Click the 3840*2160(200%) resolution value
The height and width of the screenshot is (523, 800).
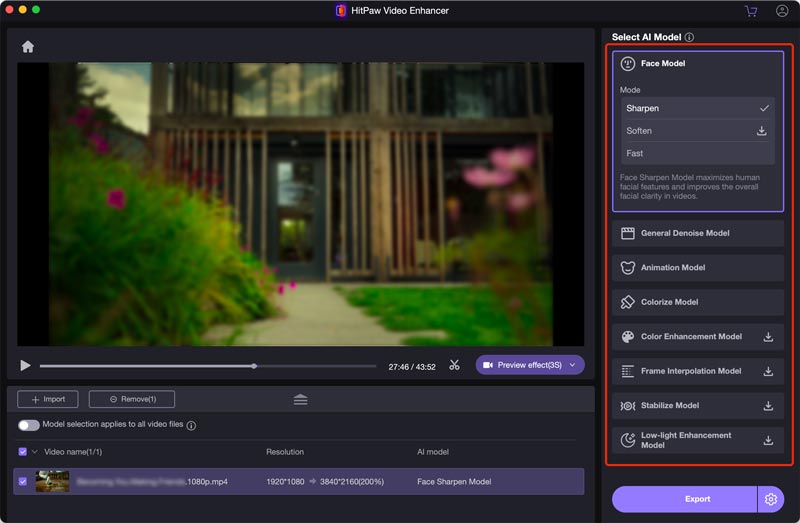(x=352, y=482)
